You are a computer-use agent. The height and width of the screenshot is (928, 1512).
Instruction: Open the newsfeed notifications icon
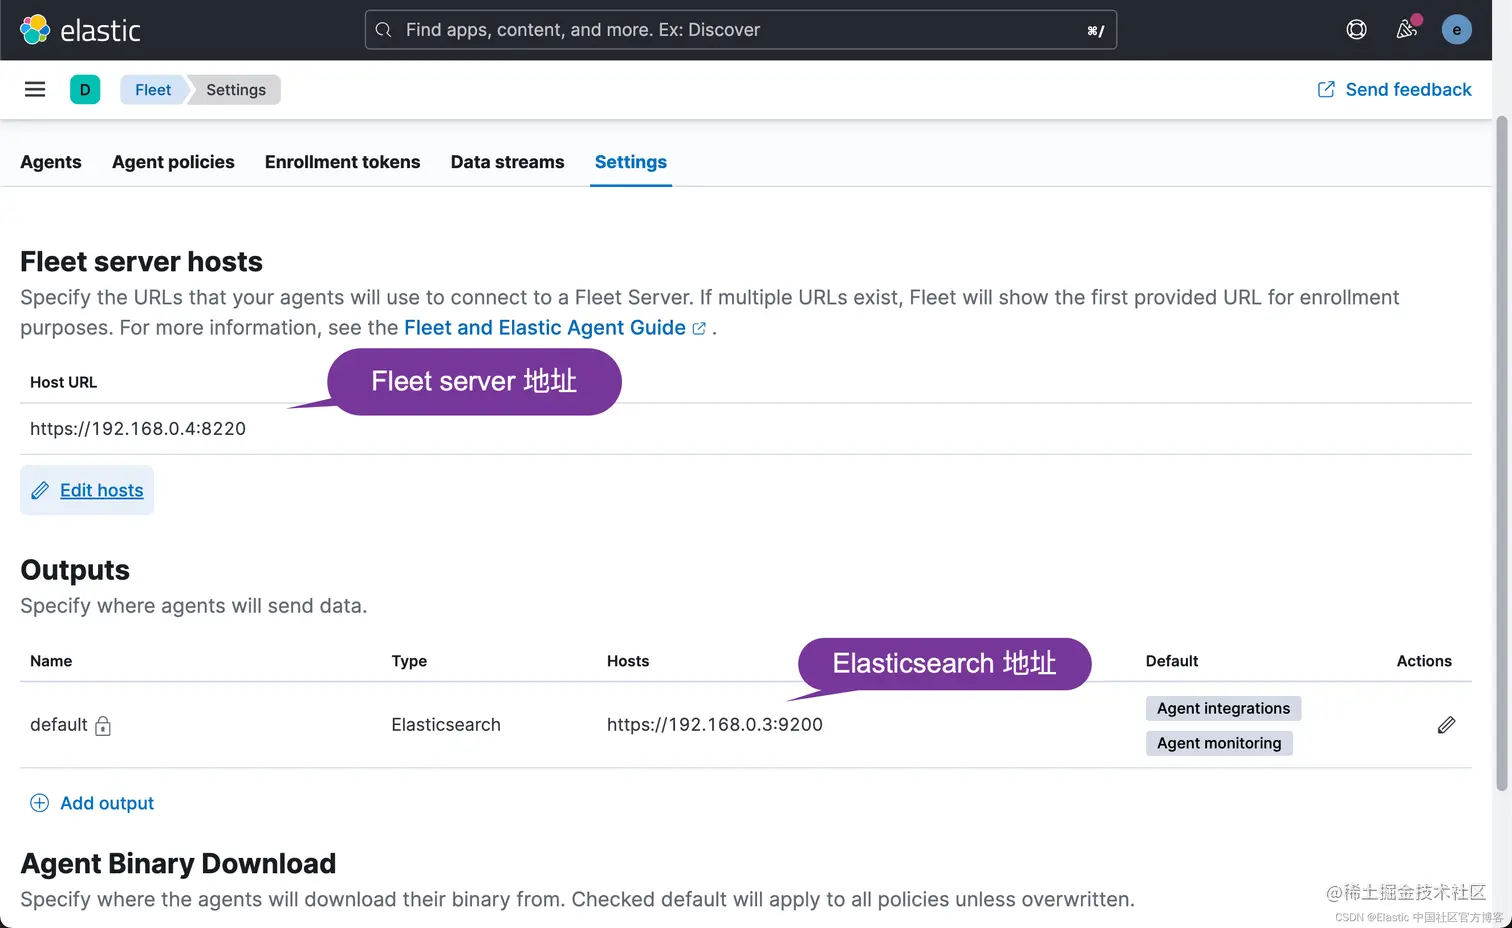1406,30
